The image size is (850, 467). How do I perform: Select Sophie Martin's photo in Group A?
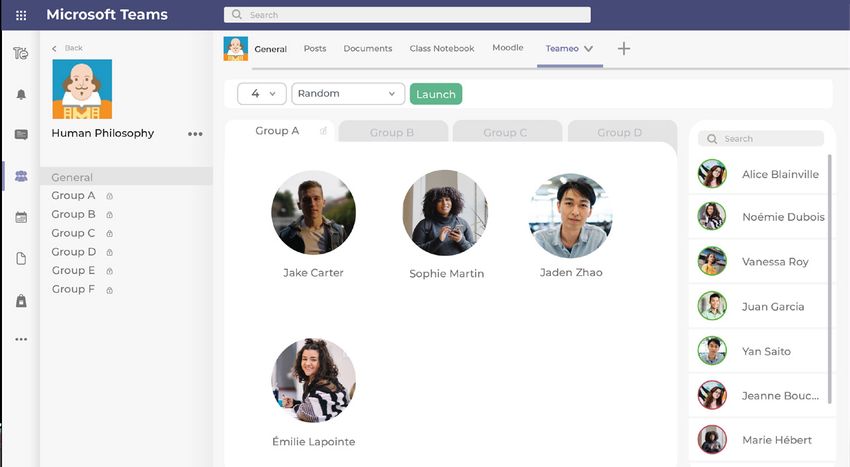445,213
